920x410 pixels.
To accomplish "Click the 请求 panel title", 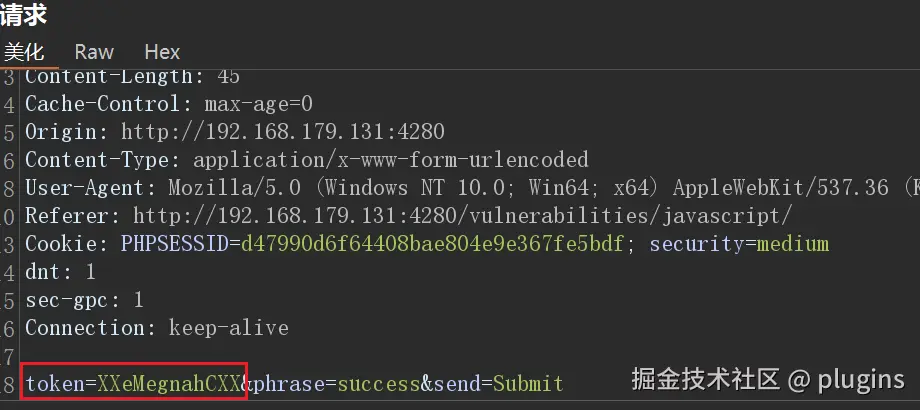I will [24, 15].
